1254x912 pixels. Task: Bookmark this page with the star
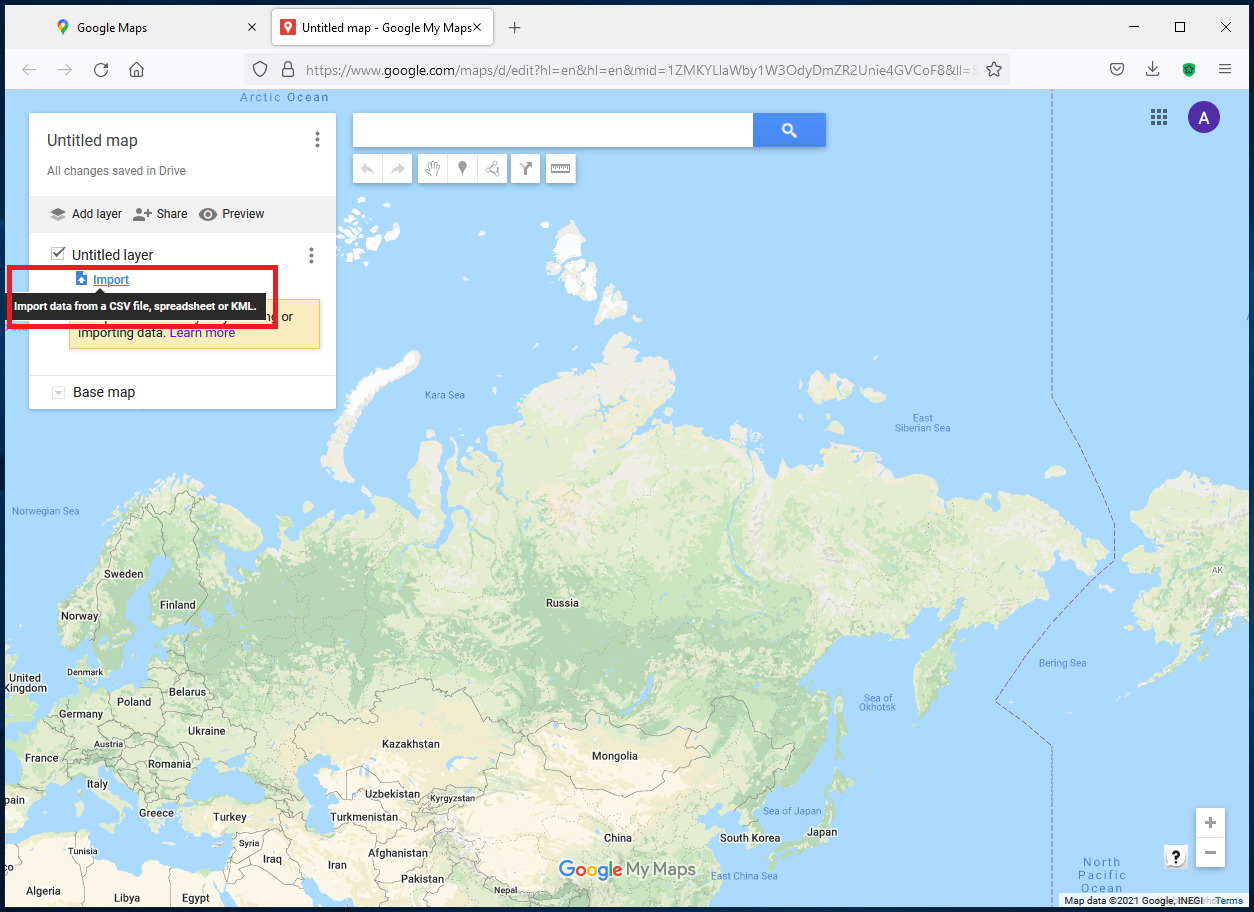tap(994, 69)
